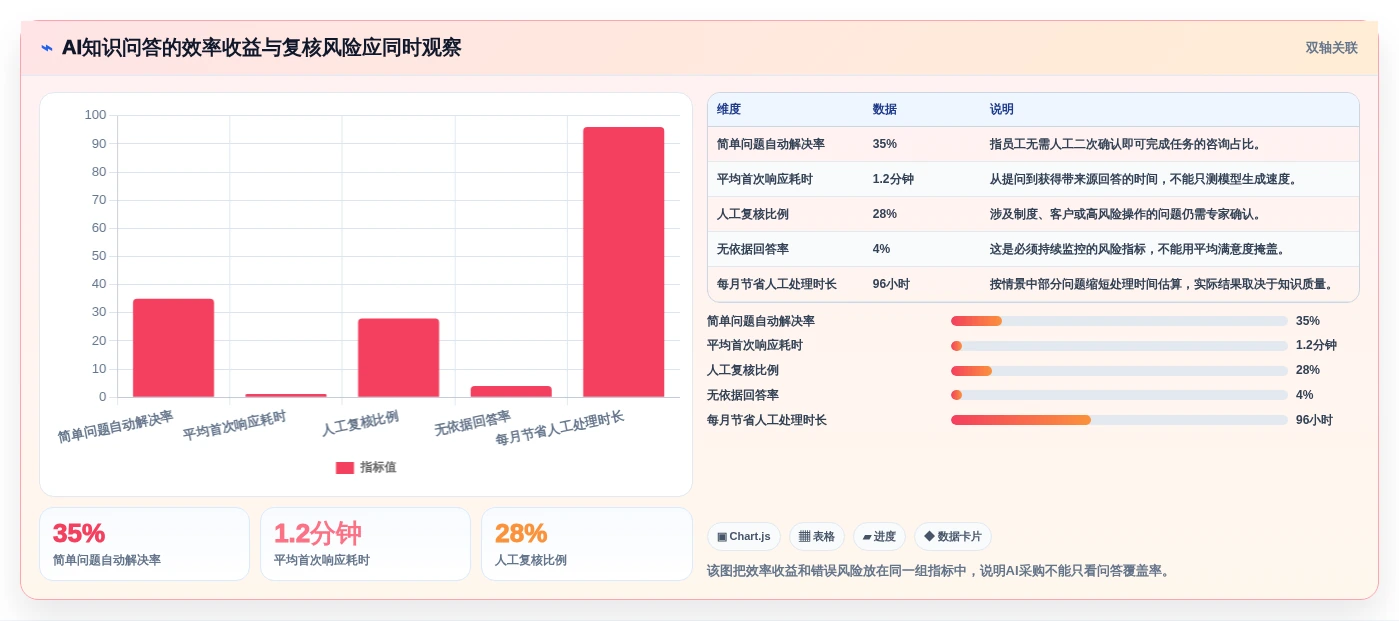
Task: Click description starting 从提问到获得带来源回答
Action: point(1144,179)
